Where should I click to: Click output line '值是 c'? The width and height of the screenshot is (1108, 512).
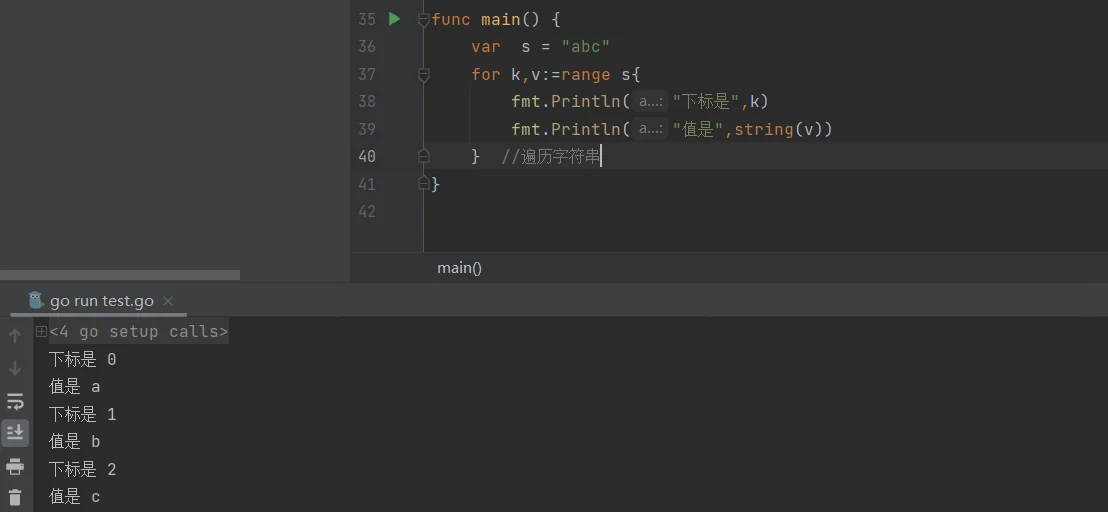coord(75,496)
